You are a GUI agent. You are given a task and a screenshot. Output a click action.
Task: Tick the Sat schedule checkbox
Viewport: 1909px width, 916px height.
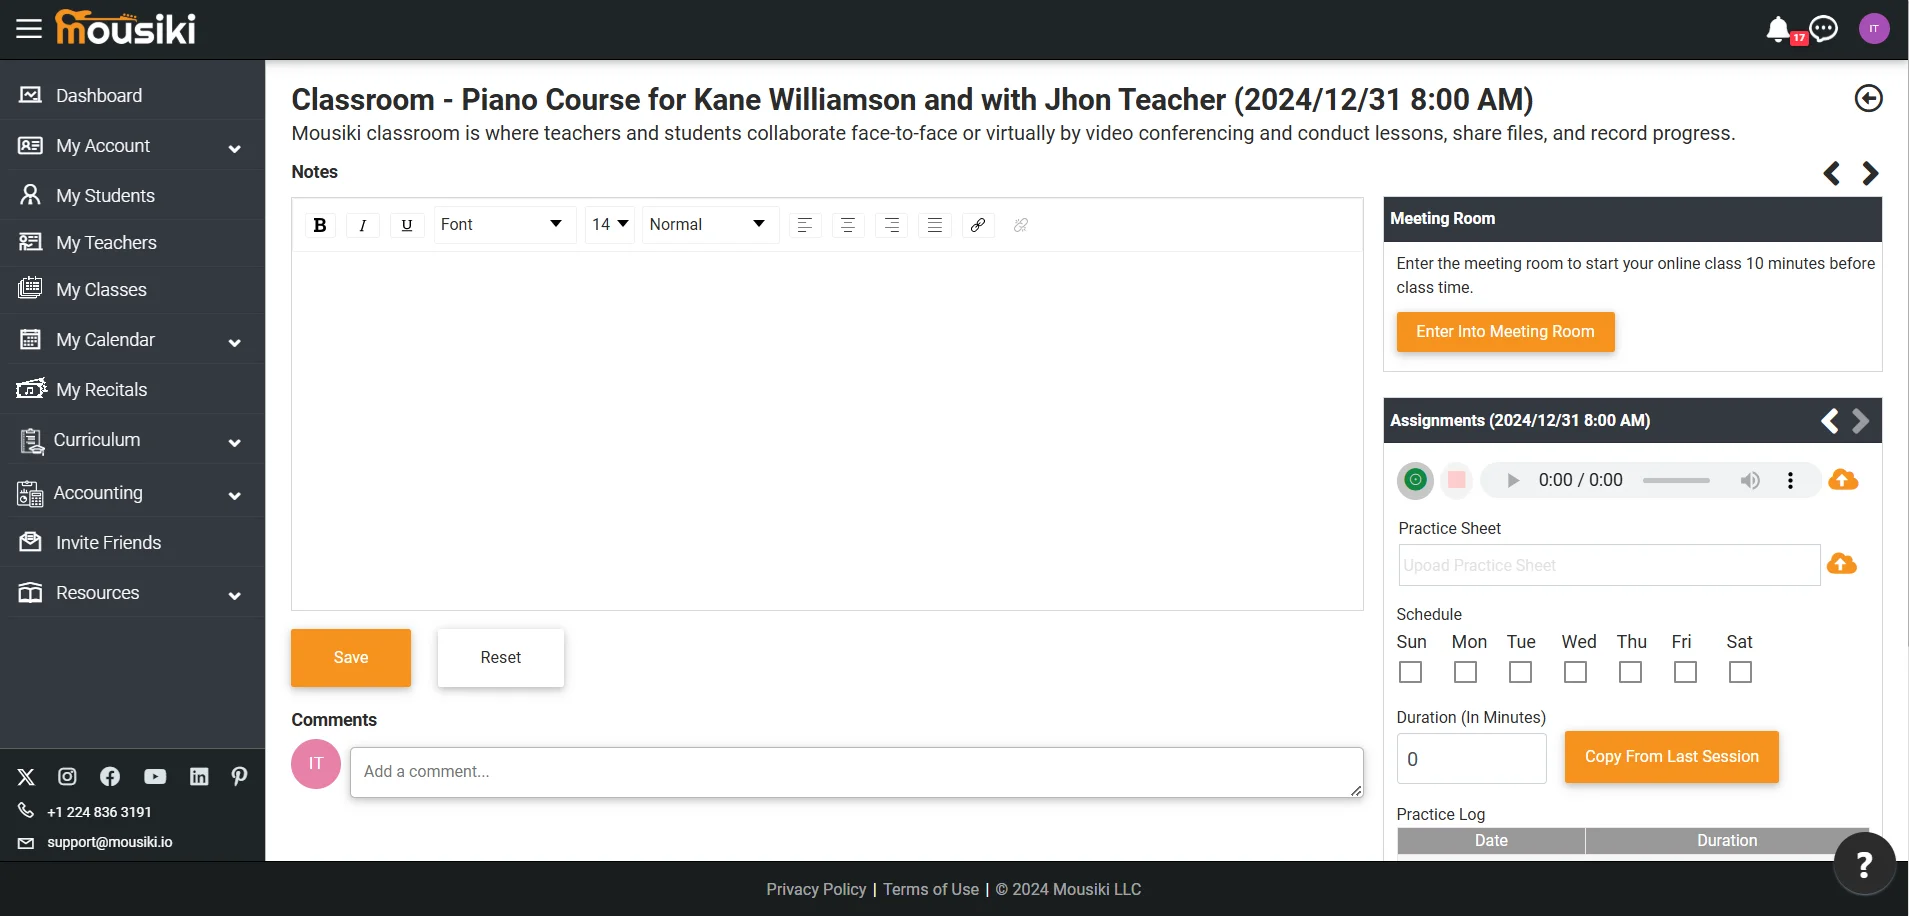[1740, 672]
